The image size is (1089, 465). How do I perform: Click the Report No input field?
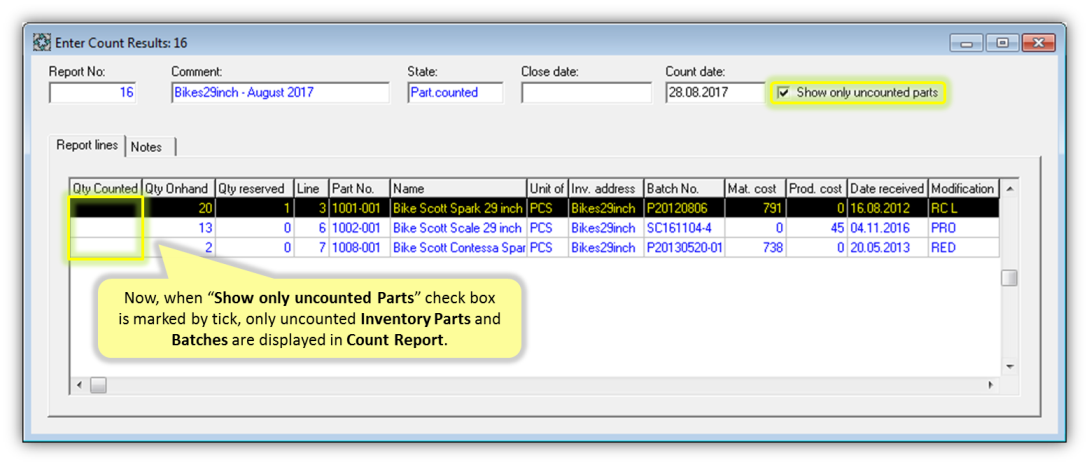click(92, 92)
